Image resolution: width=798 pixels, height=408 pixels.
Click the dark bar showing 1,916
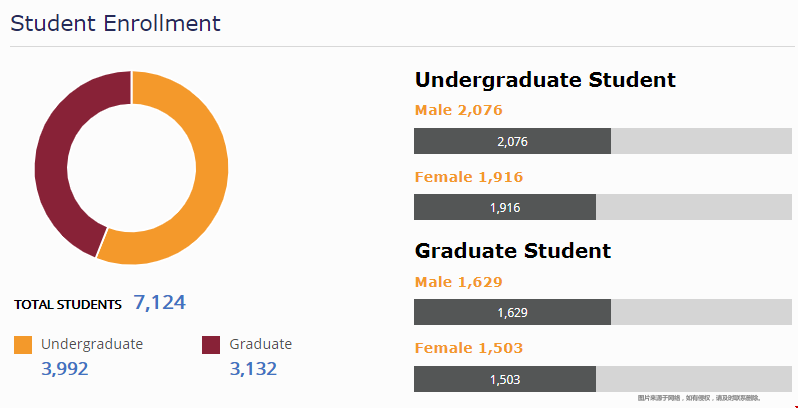(505, 207)
